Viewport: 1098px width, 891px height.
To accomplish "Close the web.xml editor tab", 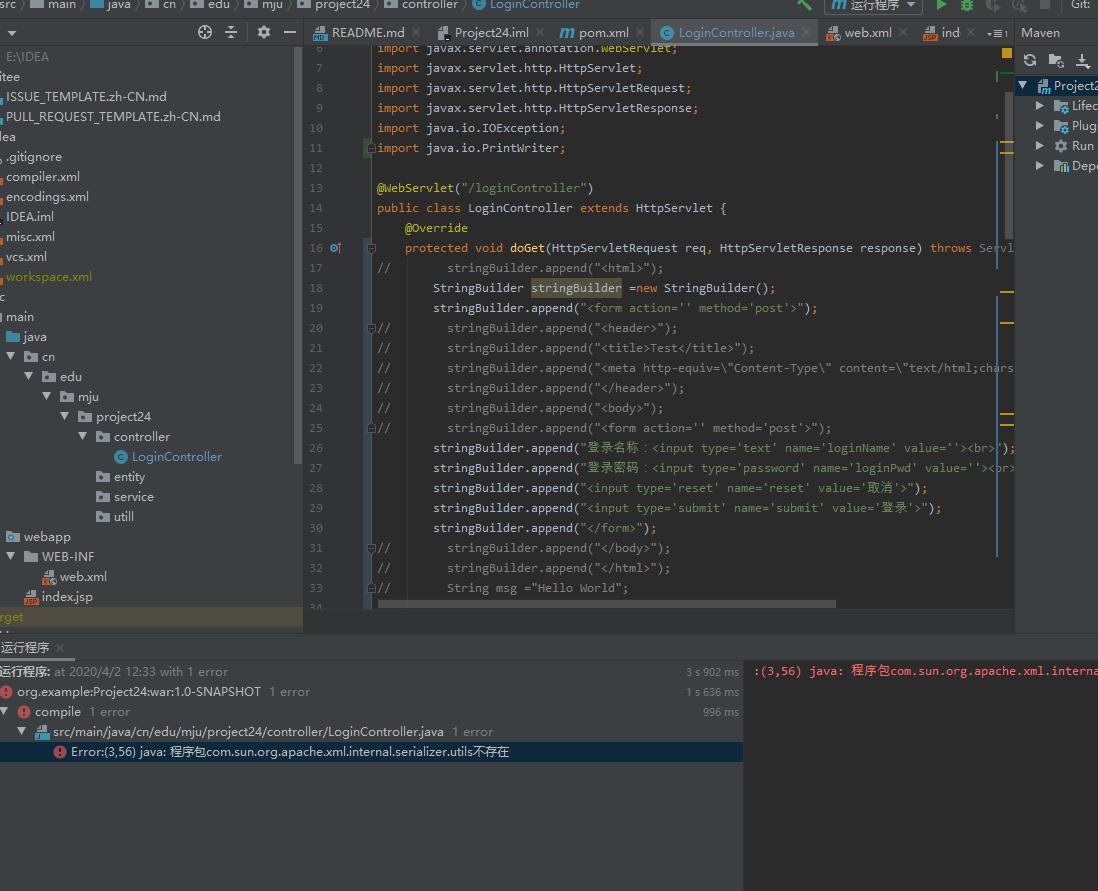I will pyautogui.click(x=903, y=32).
